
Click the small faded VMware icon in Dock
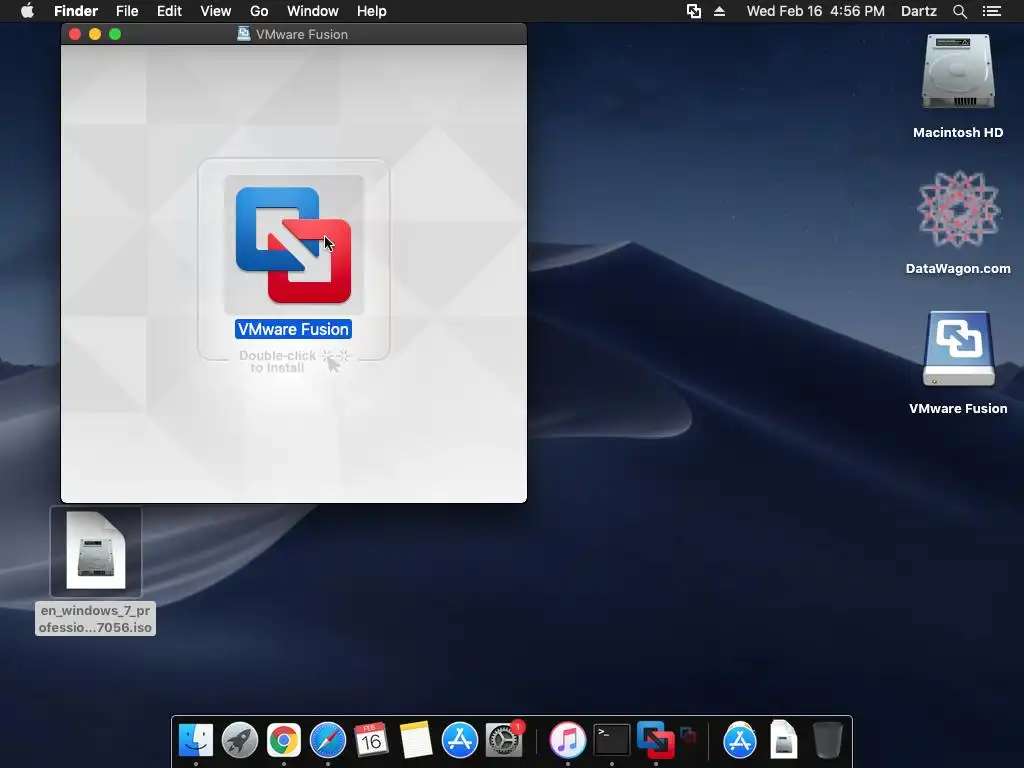click(x=688, y=735)
